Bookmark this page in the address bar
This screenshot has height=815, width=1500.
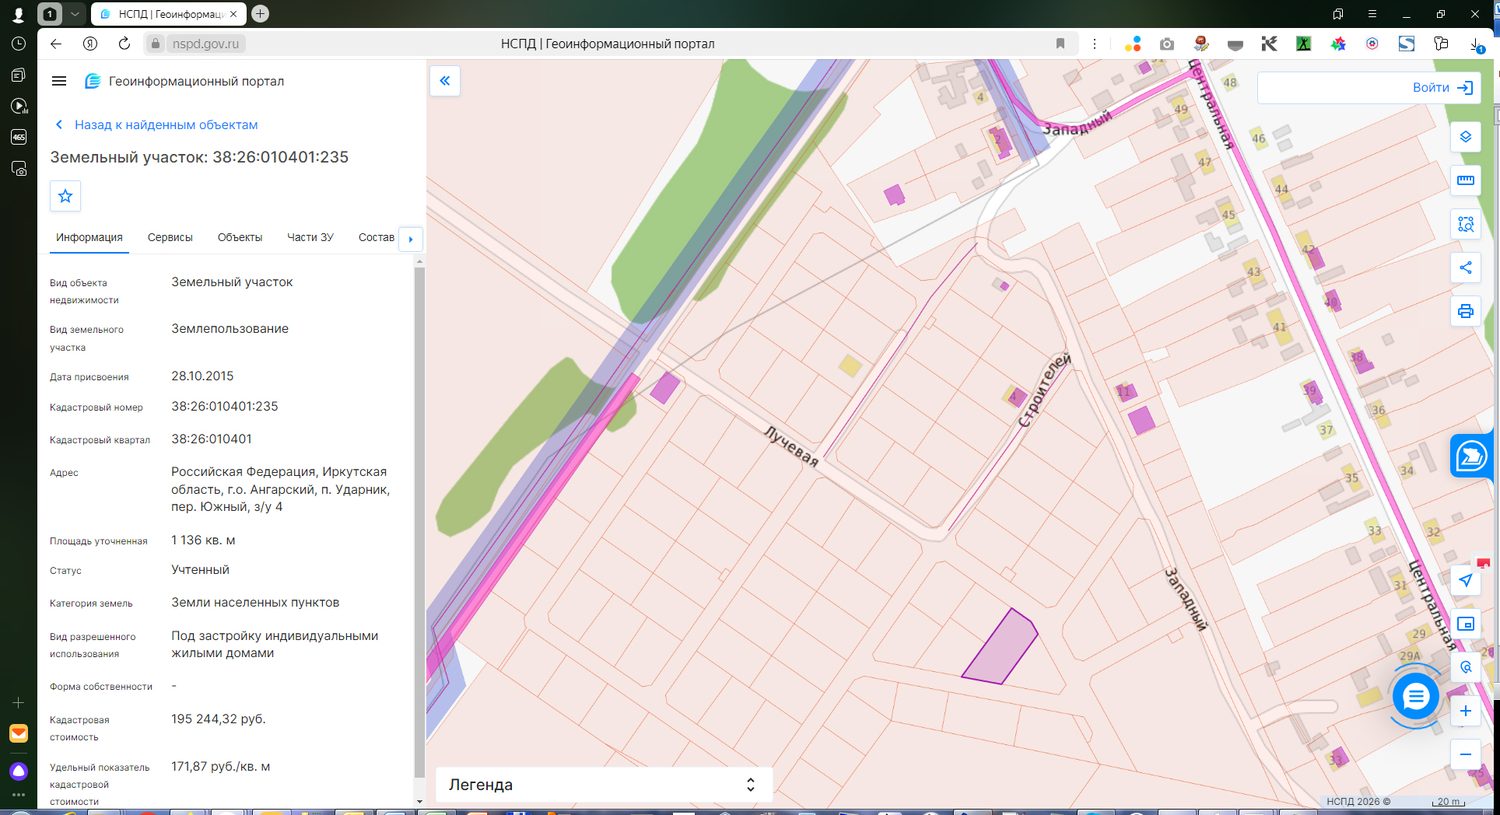[x=1060, y=44]
